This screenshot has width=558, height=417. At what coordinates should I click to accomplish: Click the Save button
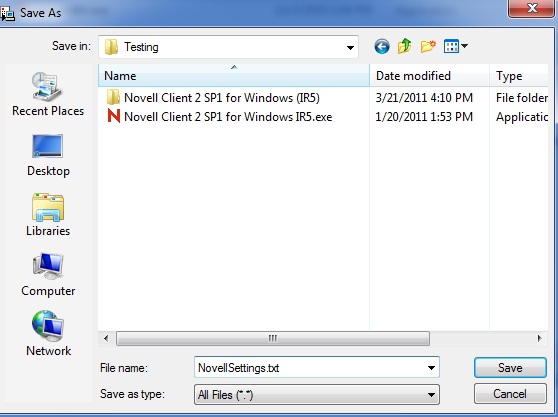[x=510, y=368]
